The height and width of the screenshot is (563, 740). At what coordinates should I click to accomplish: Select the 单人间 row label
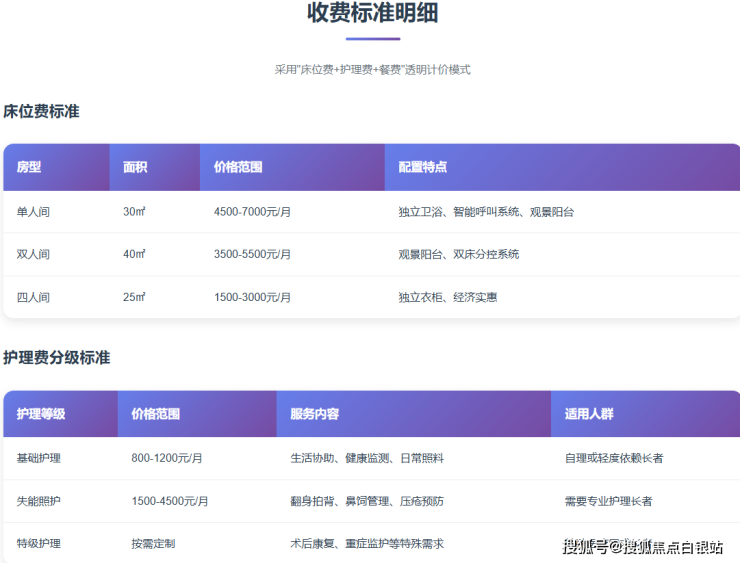pos(33,212)
